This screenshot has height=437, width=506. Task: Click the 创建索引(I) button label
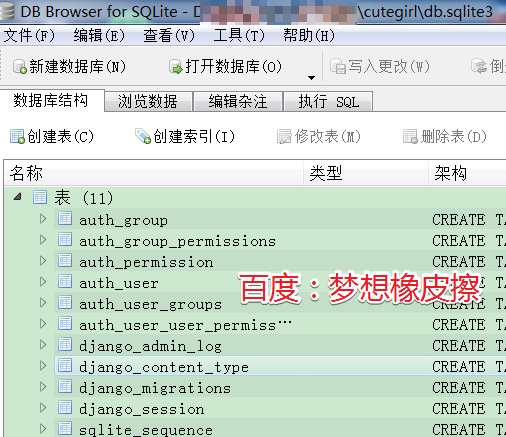194,137
